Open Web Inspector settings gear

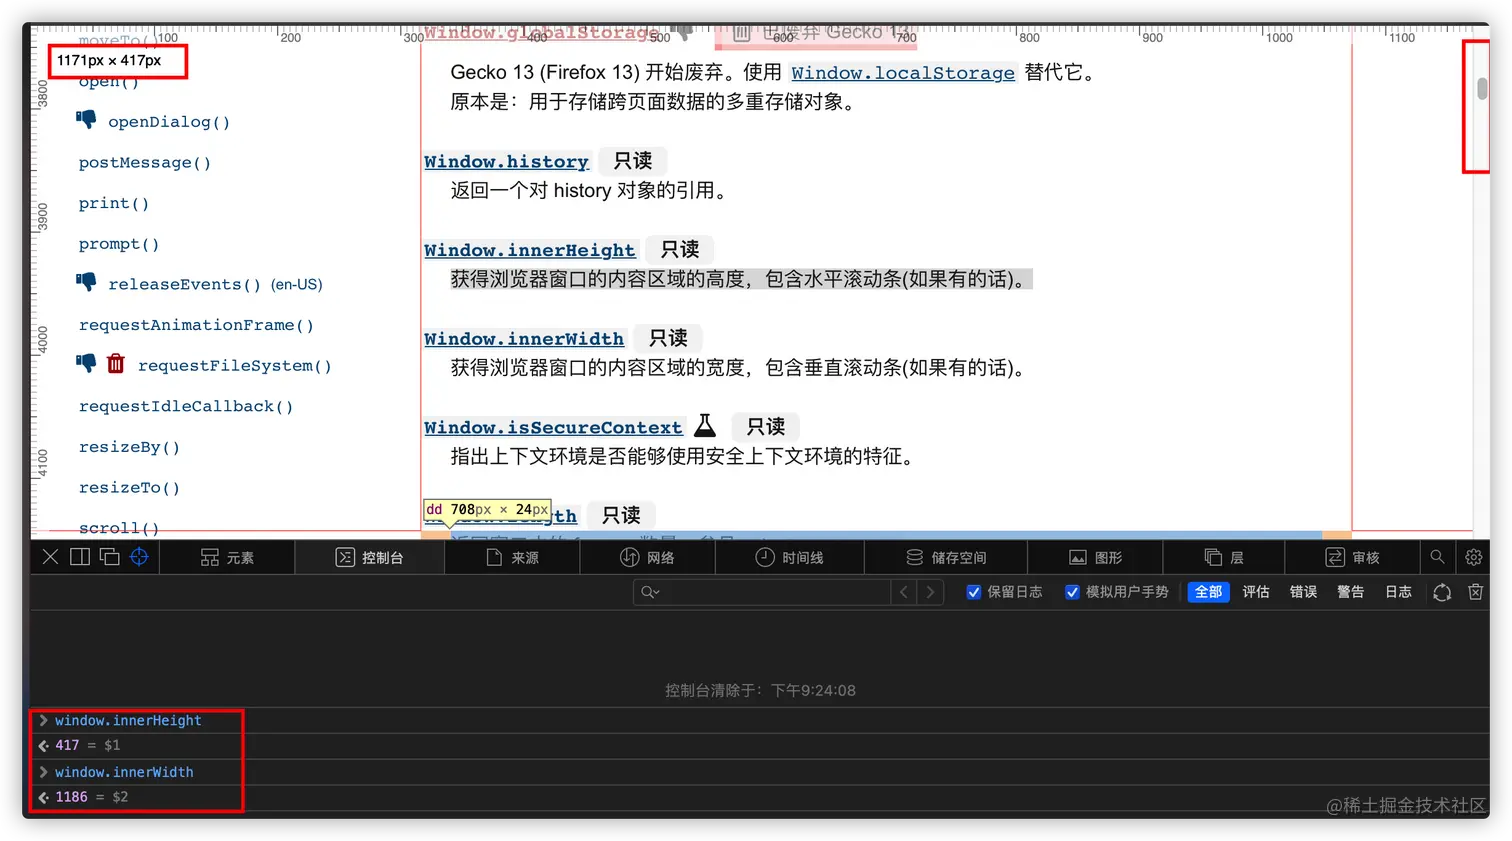(1474, 557)
